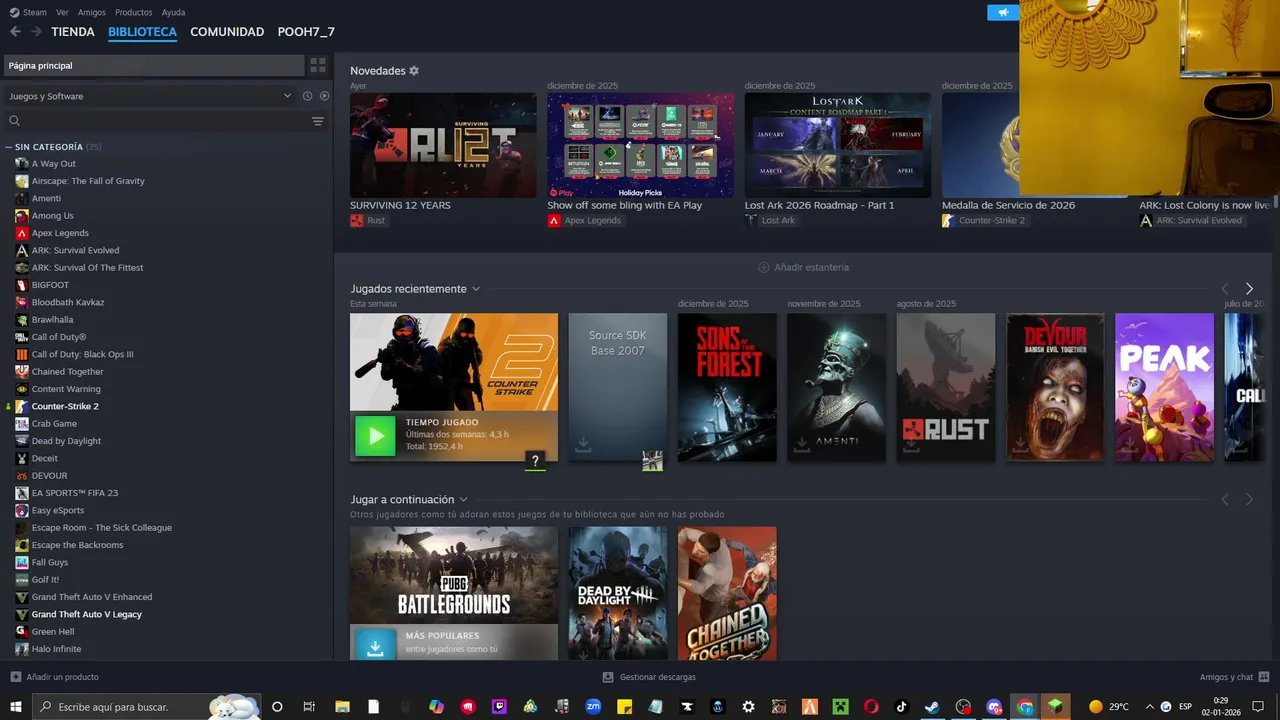The image size is (1280, 720).
Task: Open the TikTok taskbar icon
Action: pyautogui.click(x=901, y=706)
